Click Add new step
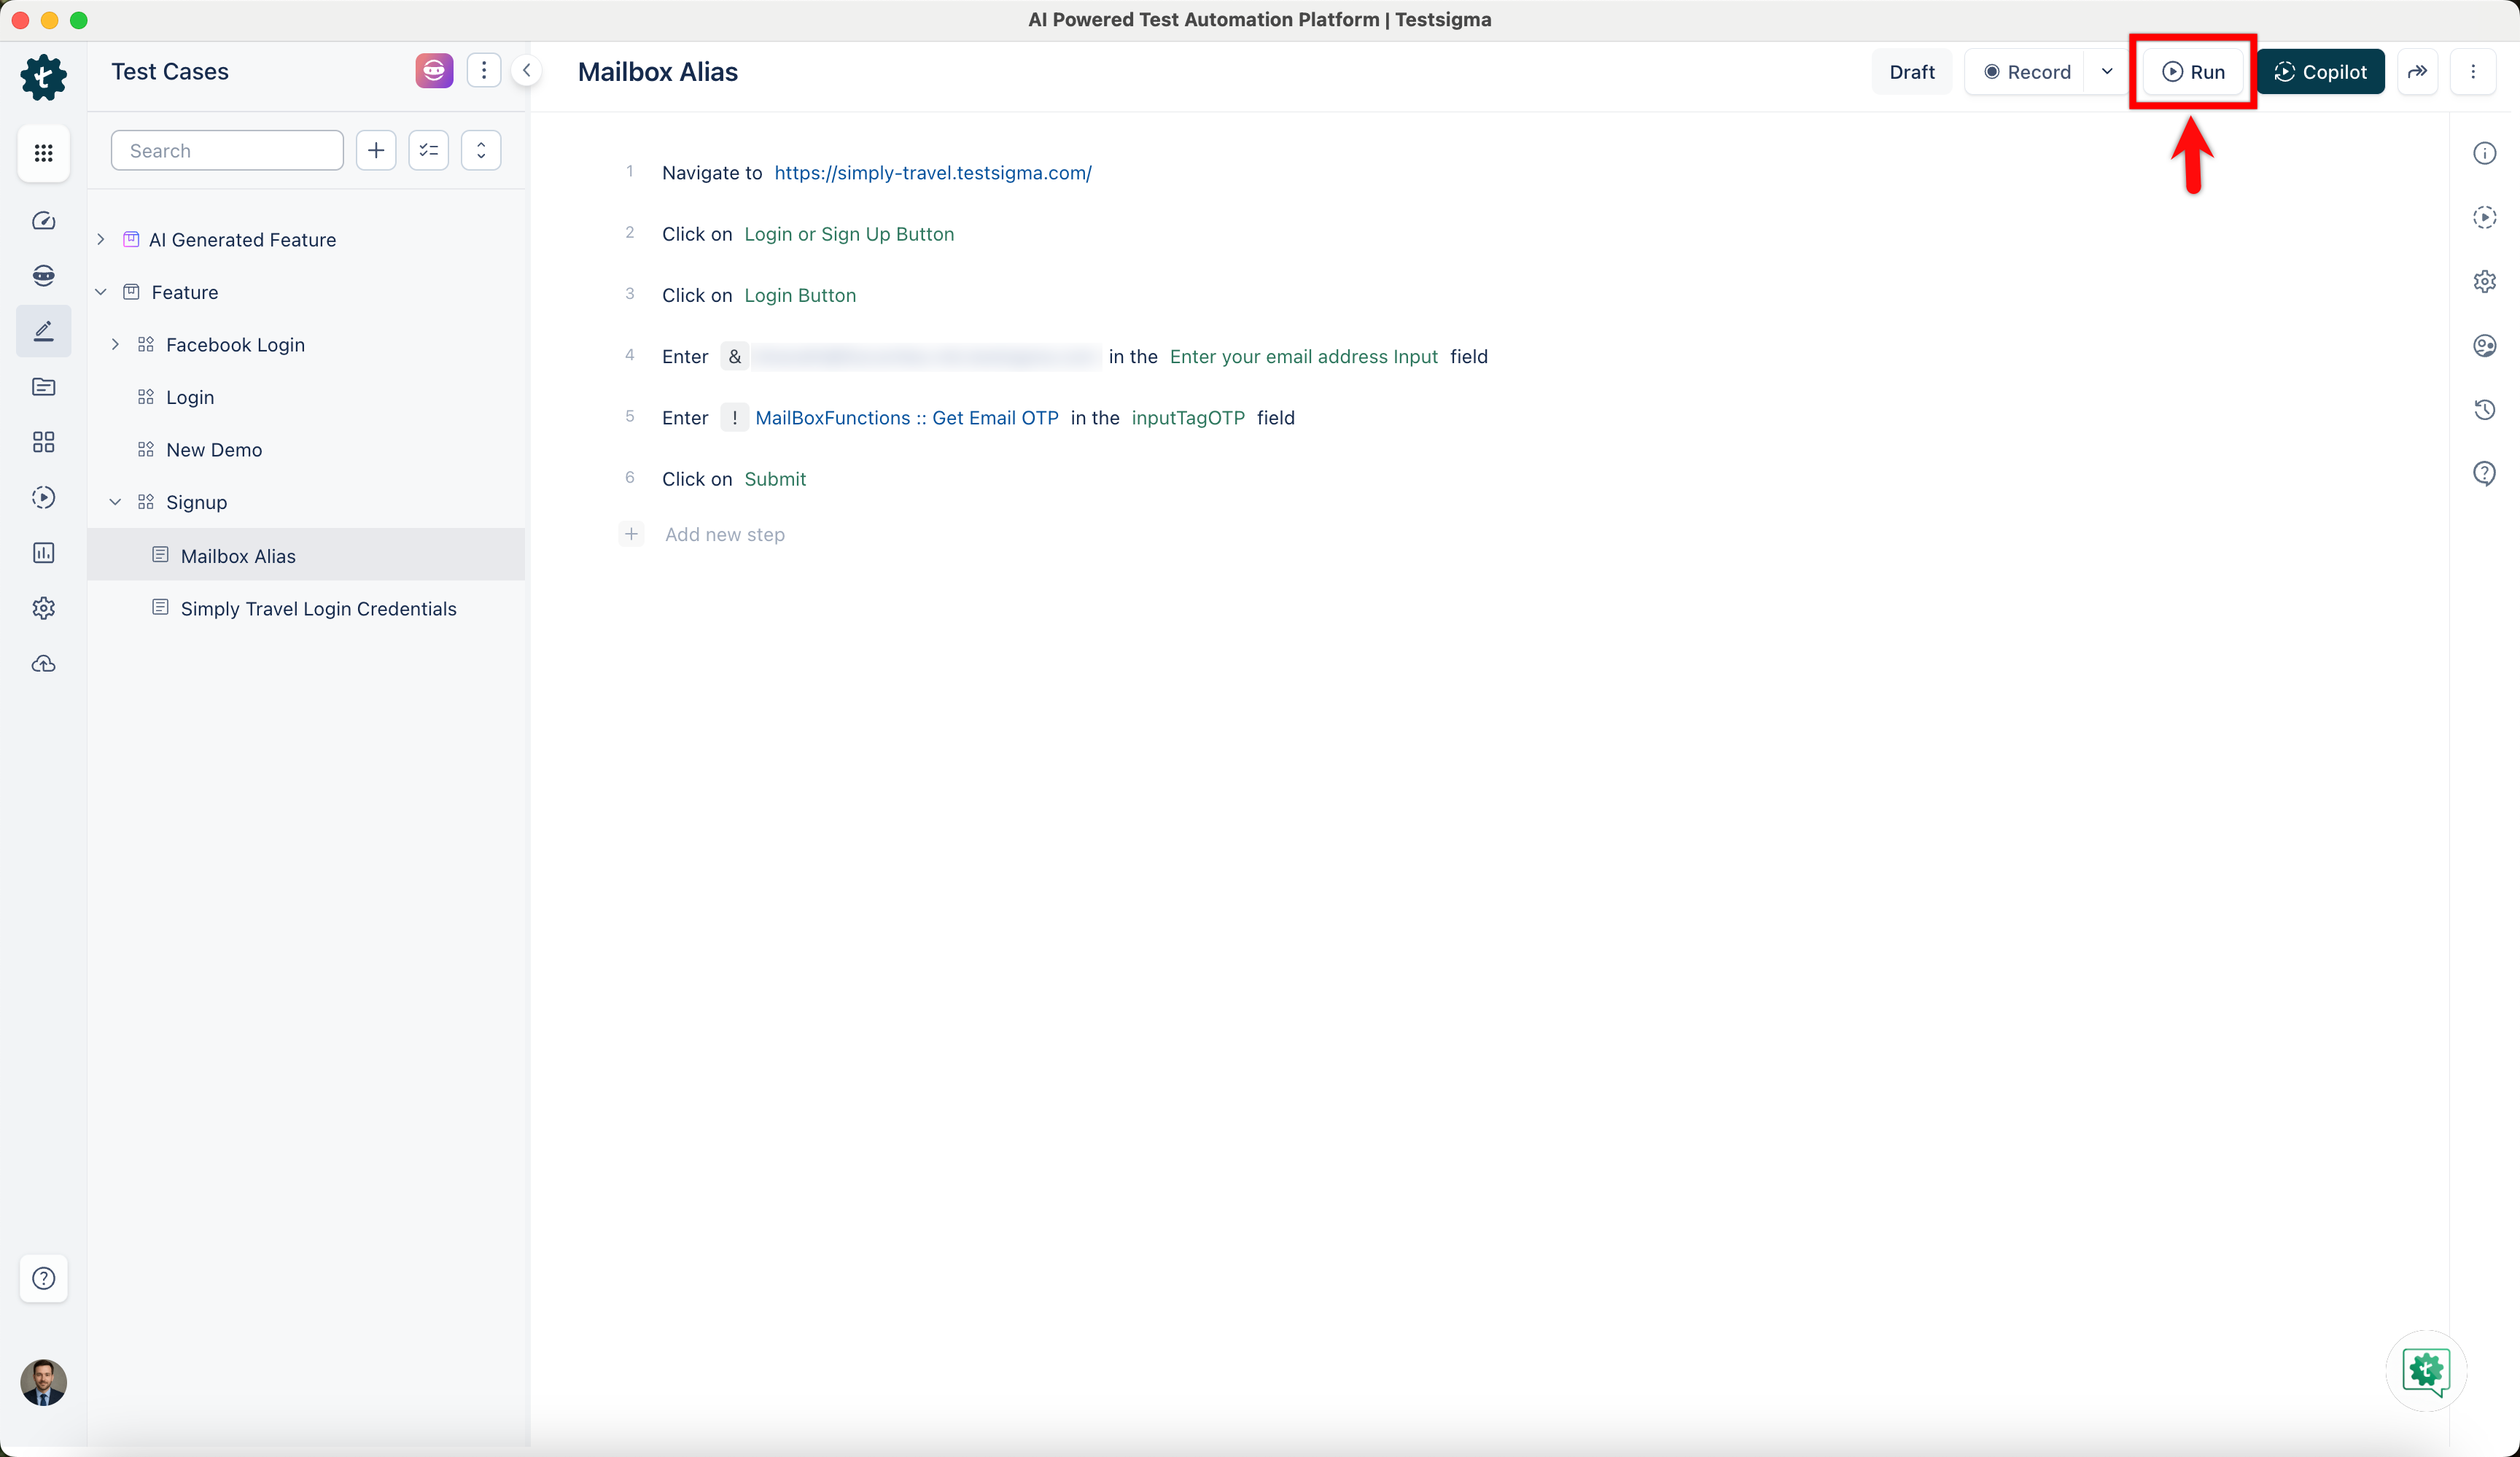 [x=725, y=534]
